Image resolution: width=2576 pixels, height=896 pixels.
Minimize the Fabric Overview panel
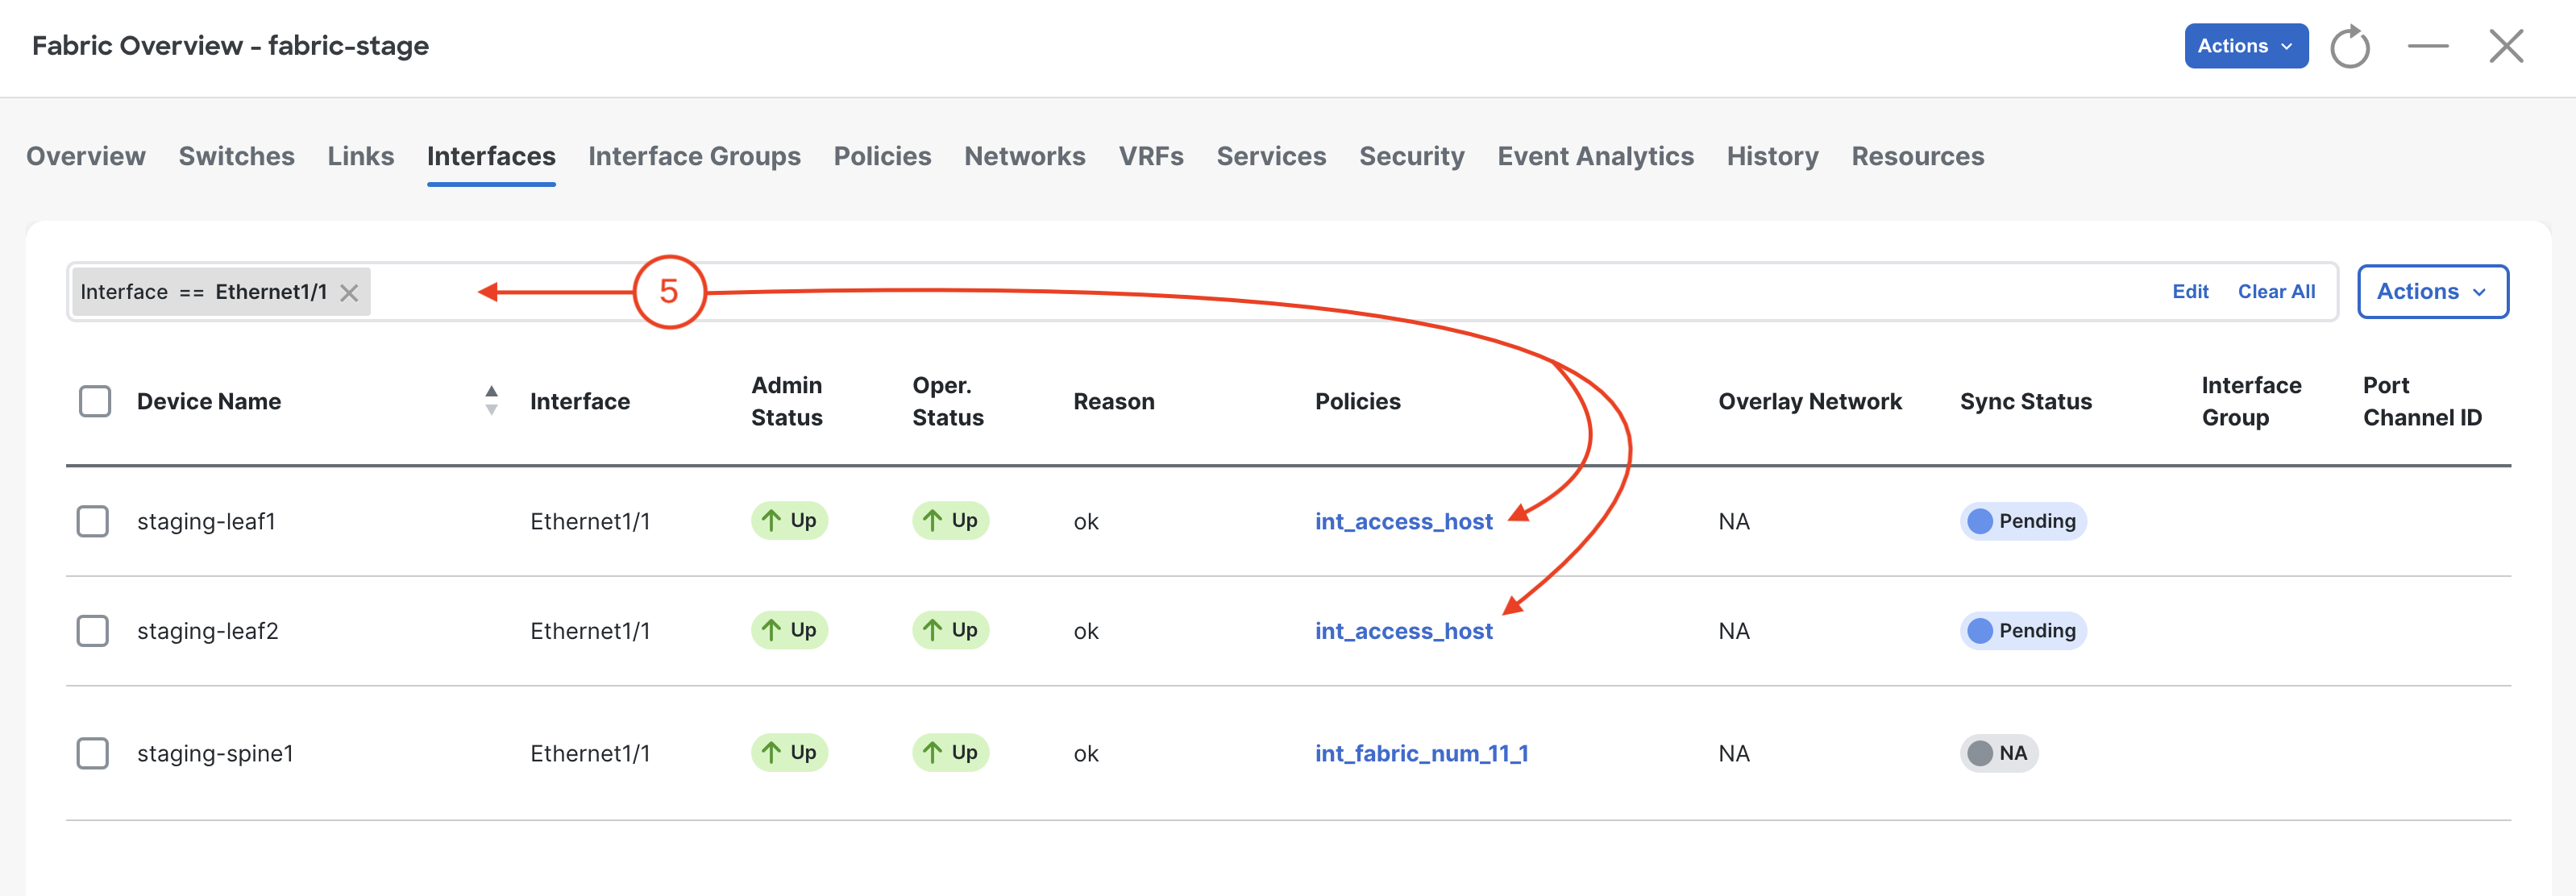[x=2427, y=46]
